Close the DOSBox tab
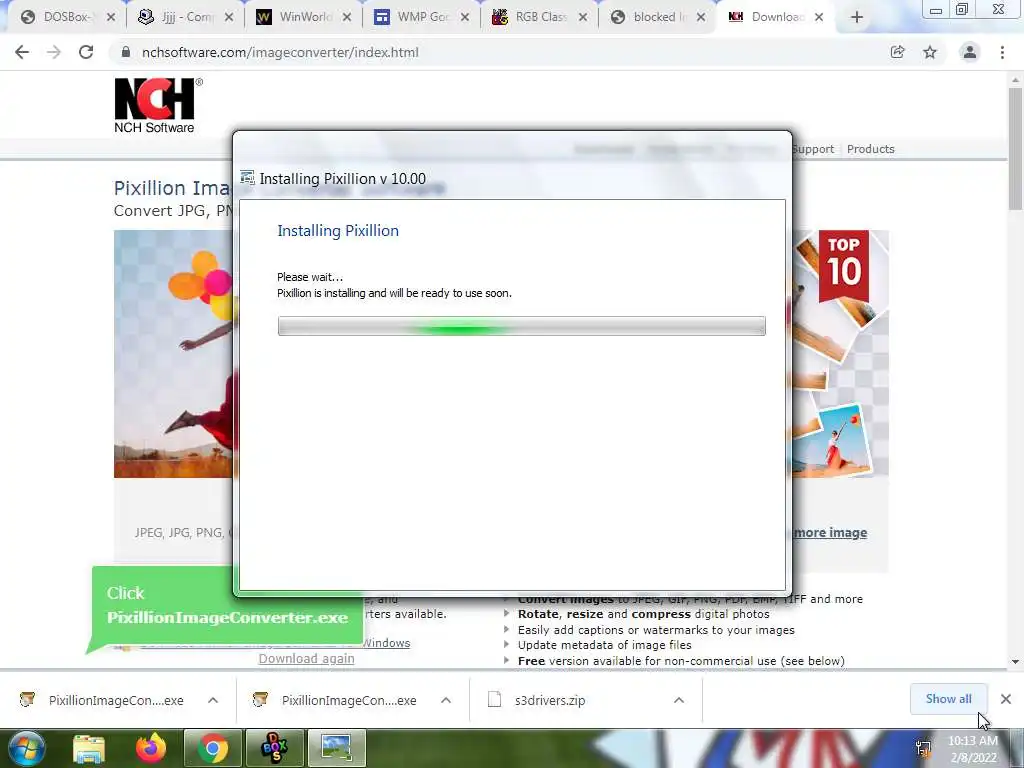This screenshot has width=1024, height=768. 111,18
